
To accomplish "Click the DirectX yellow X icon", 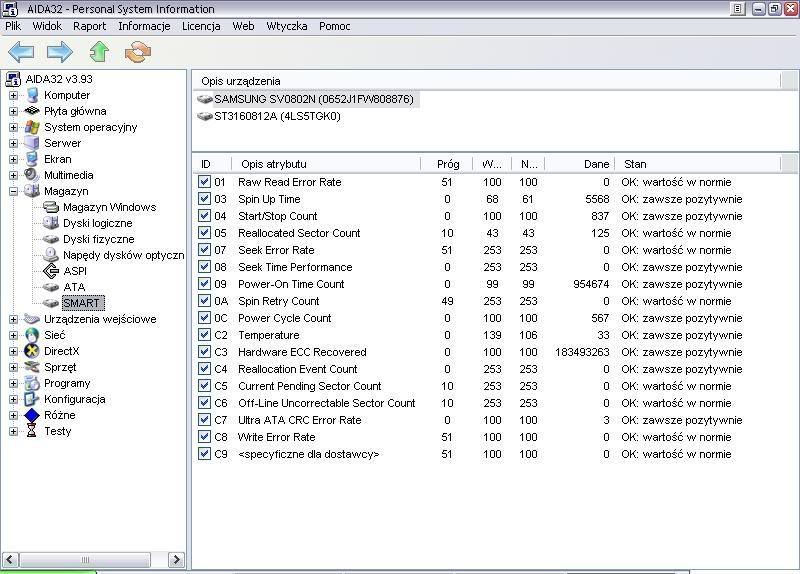I will point(32,351).
